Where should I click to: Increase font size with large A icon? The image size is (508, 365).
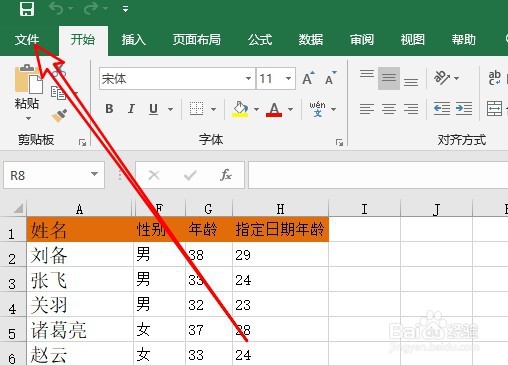308,78
